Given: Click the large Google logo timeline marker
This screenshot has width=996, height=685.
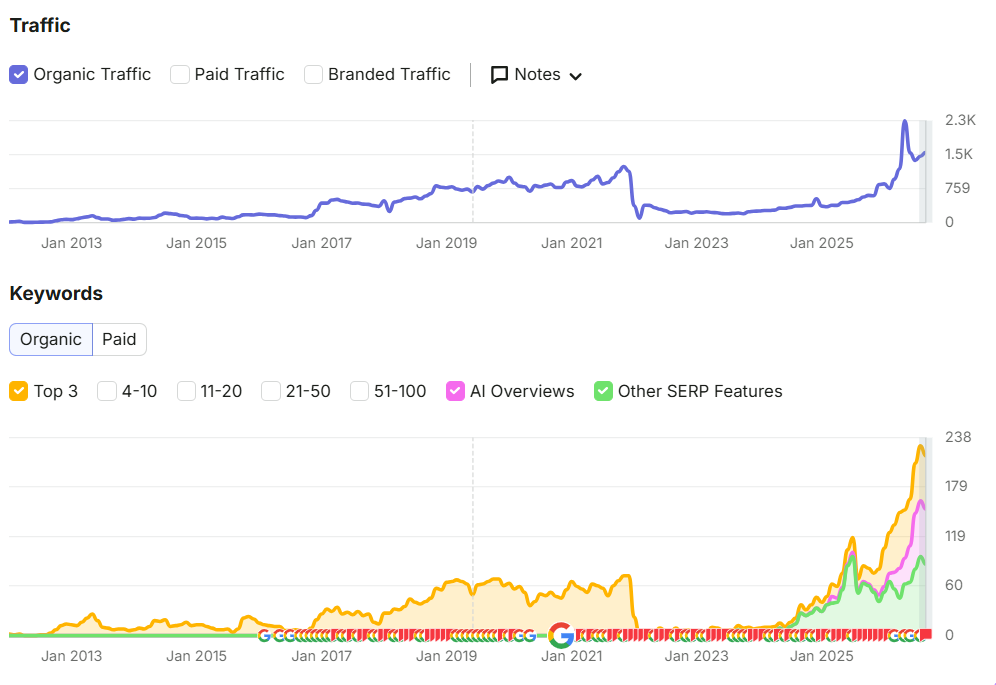Looking at the screenshot, I should pos(562,635).
